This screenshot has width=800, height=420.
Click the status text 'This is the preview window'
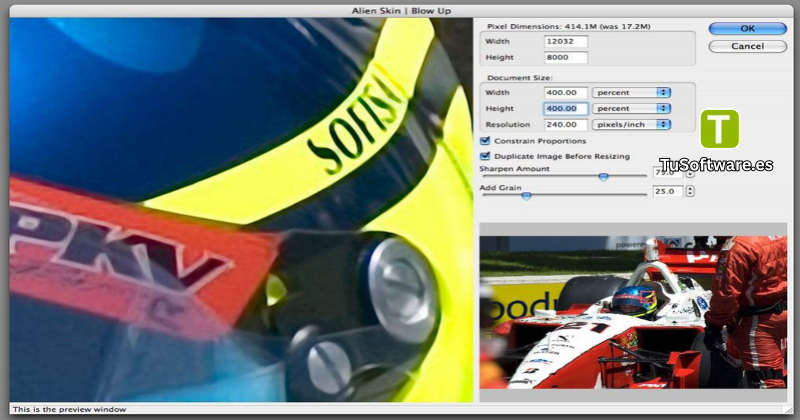(x=69, y=409)
